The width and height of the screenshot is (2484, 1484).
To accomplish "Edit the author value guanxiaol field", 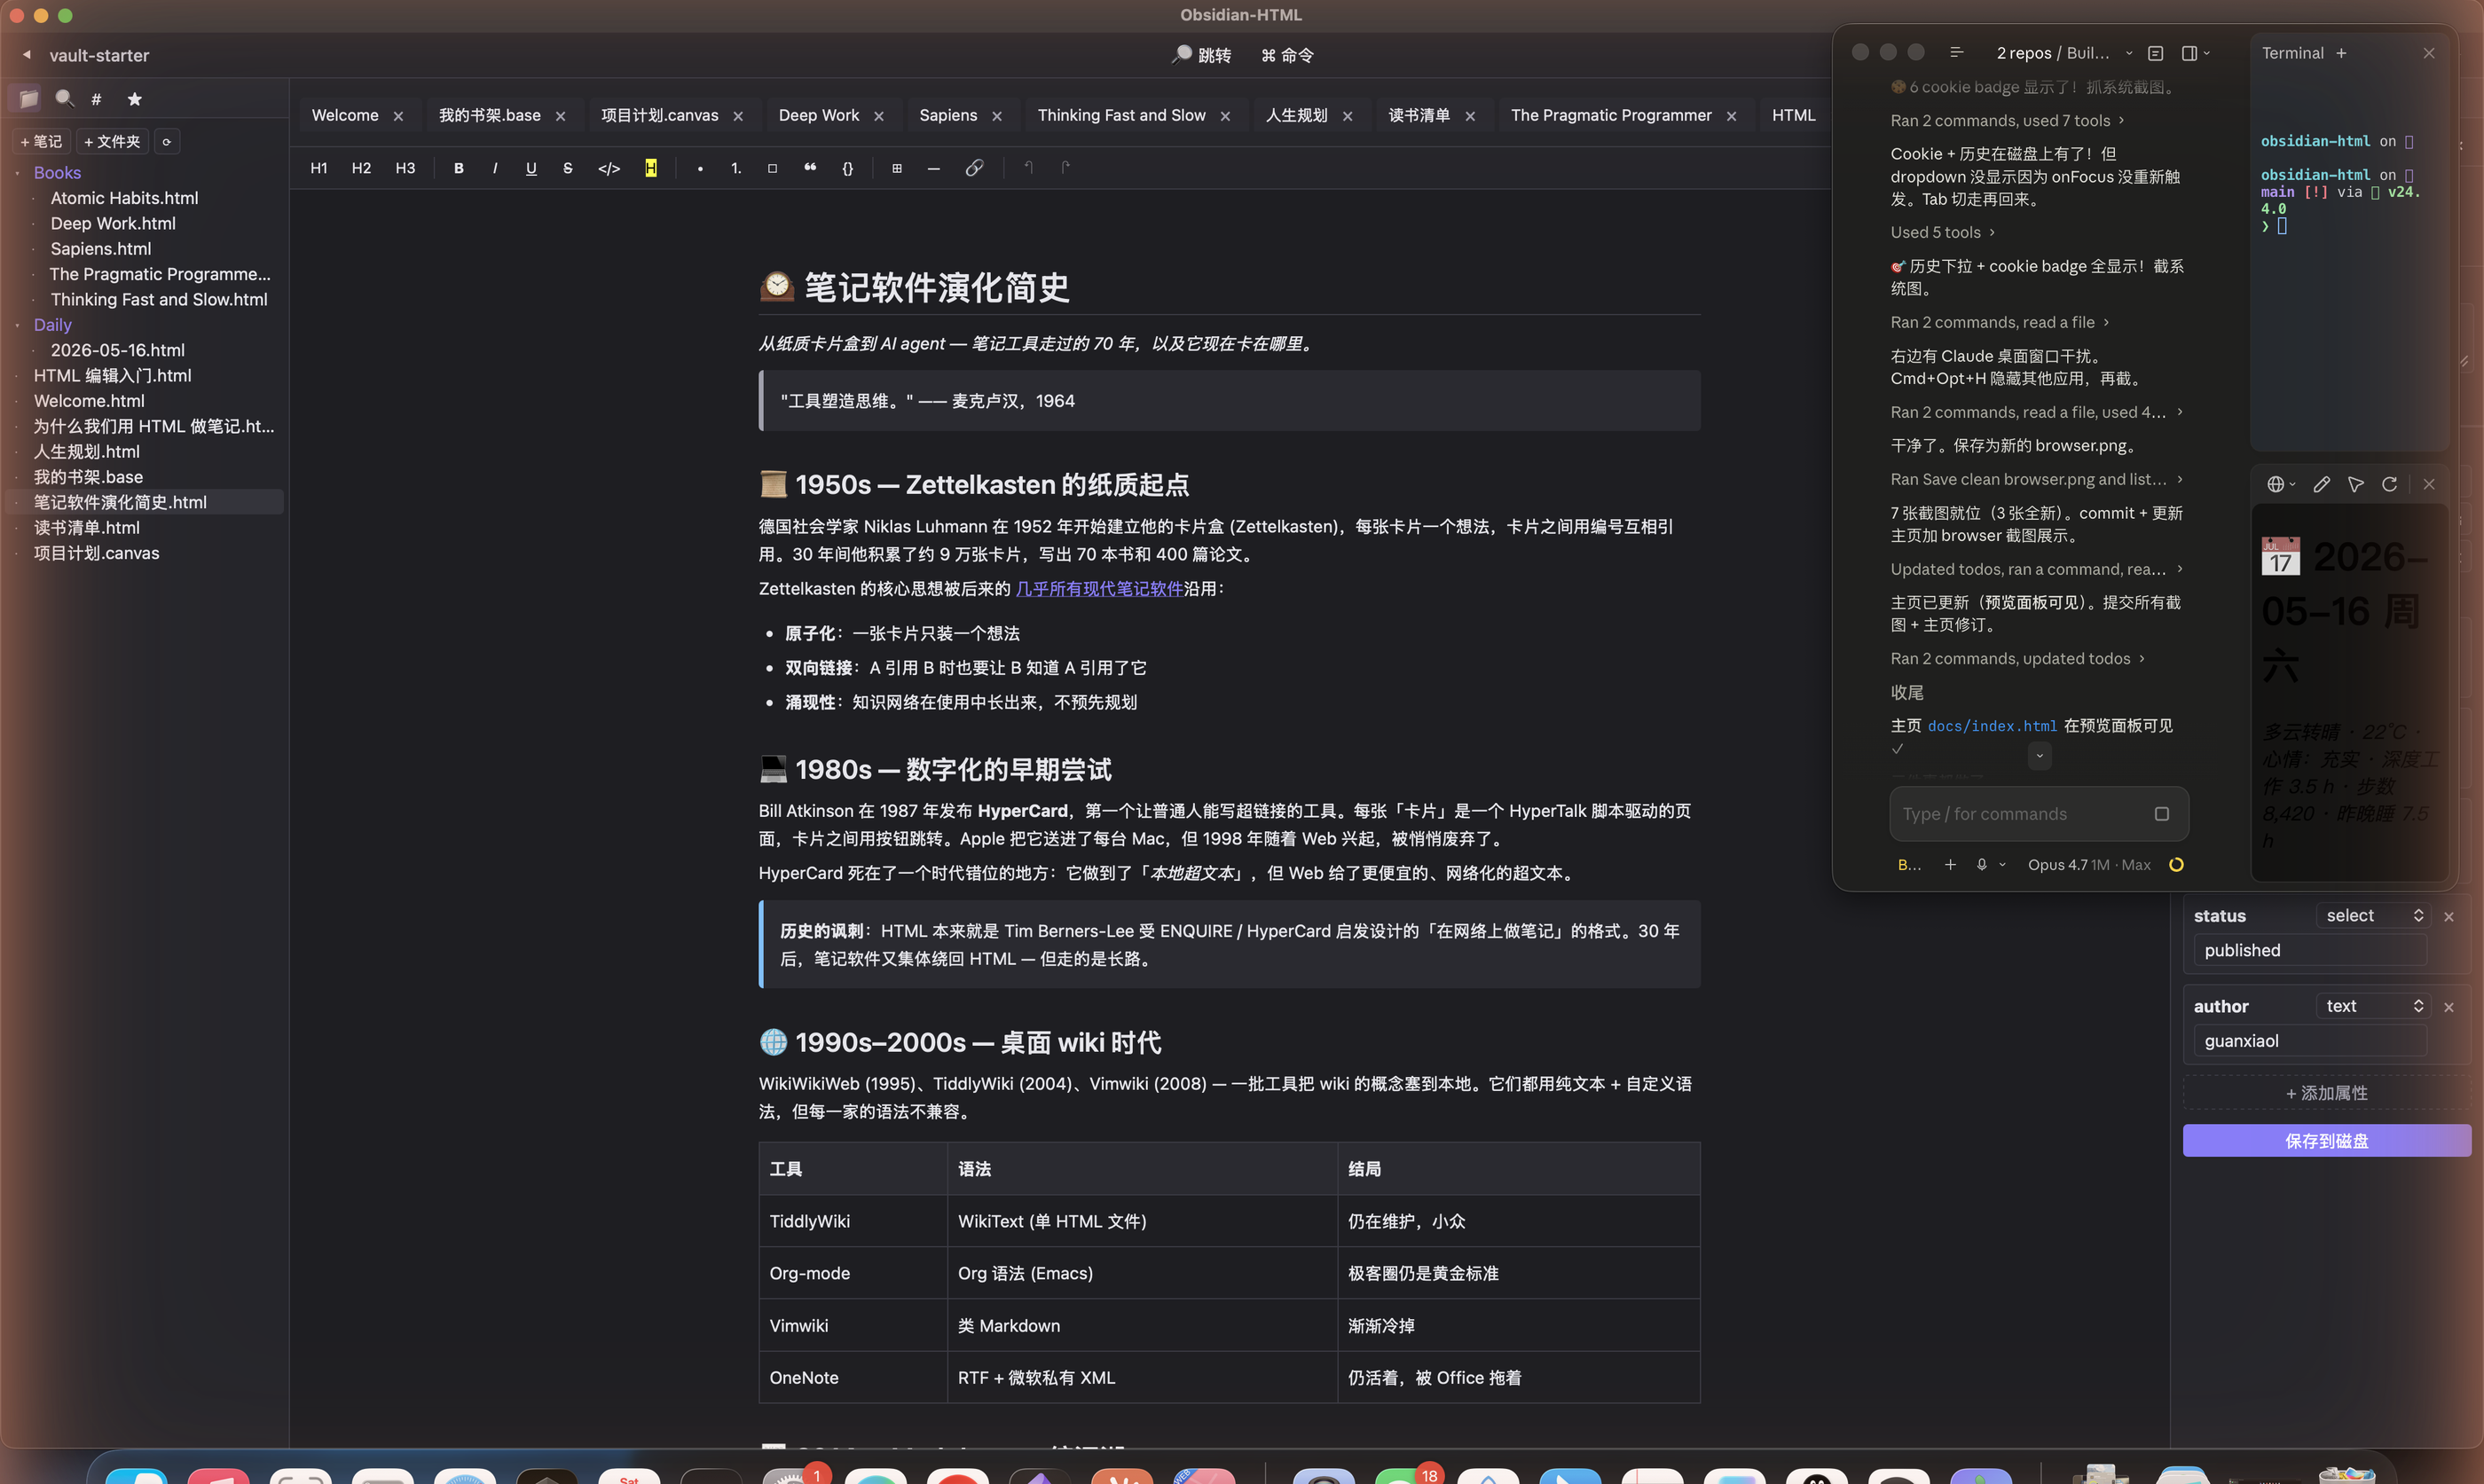I will pos(2310,1041).
